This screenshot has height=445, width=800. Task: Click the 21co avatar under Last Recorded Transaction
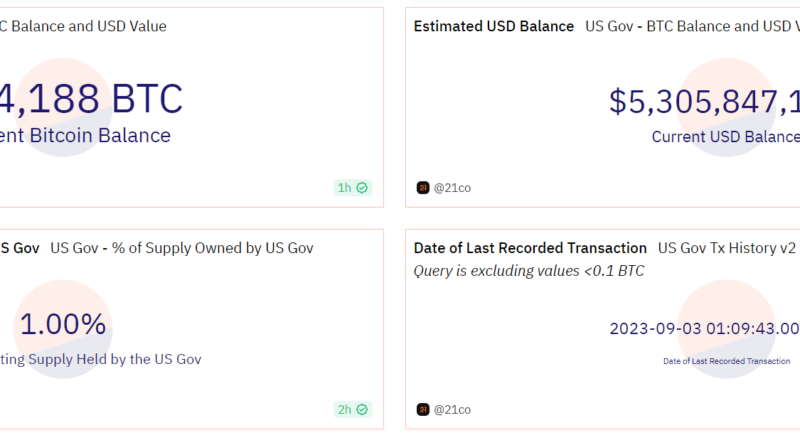pyautogui.click(x=423, y=409)
